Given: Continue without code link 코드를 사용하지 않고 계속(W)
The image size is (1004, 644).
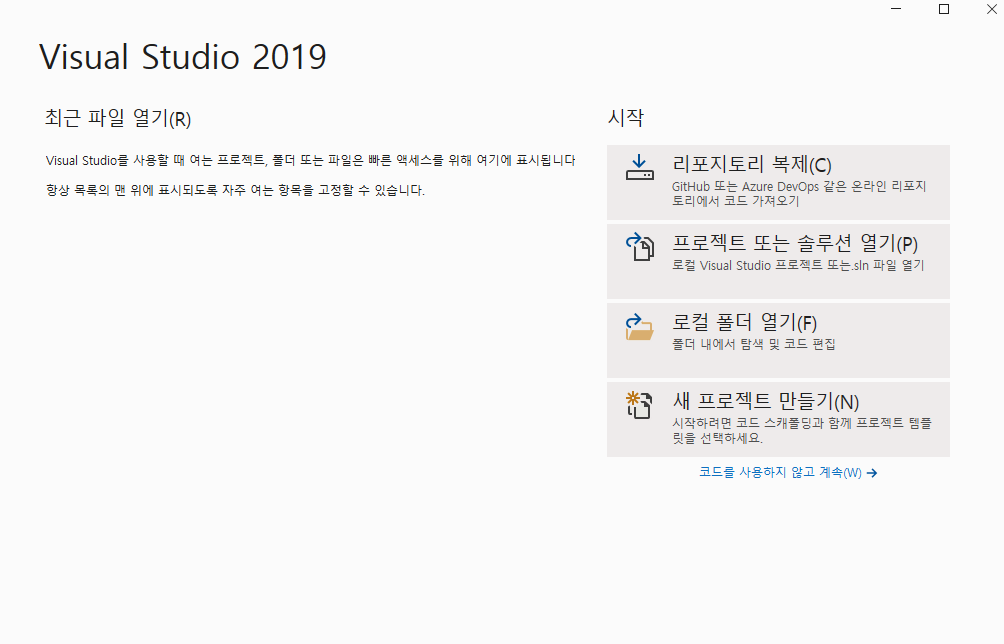Looking at the screenshot, I should [x=780, y=472].
